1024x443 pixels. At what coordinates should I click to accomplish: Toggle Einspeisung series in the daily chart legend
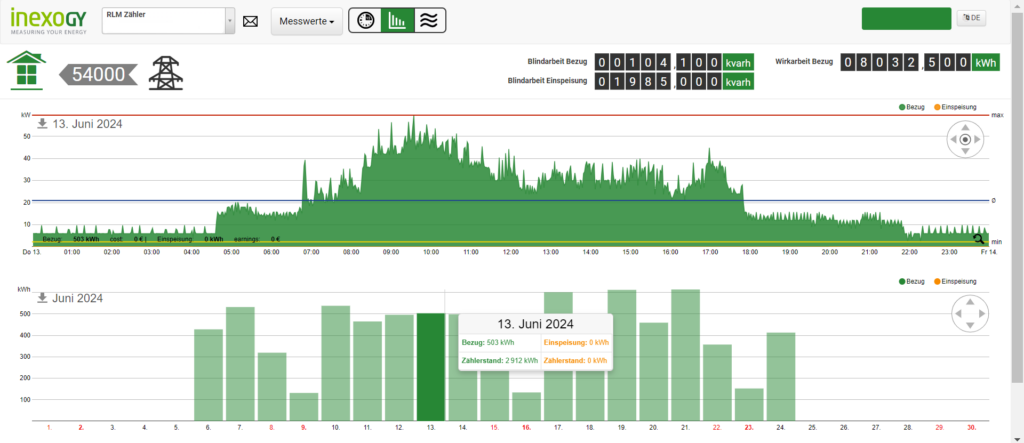tap(957, 106)
